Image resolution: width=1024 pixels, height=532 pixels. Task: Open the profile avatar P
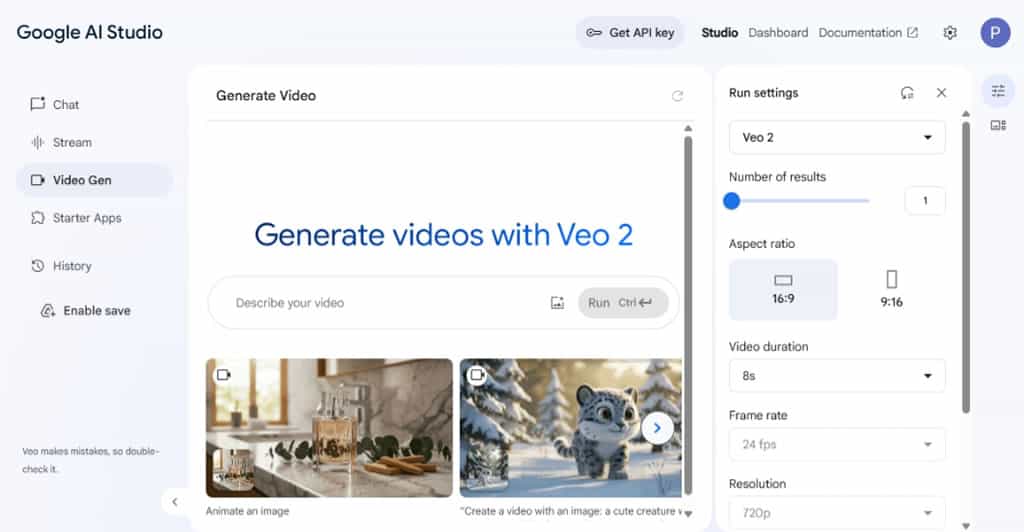point(995,33)
